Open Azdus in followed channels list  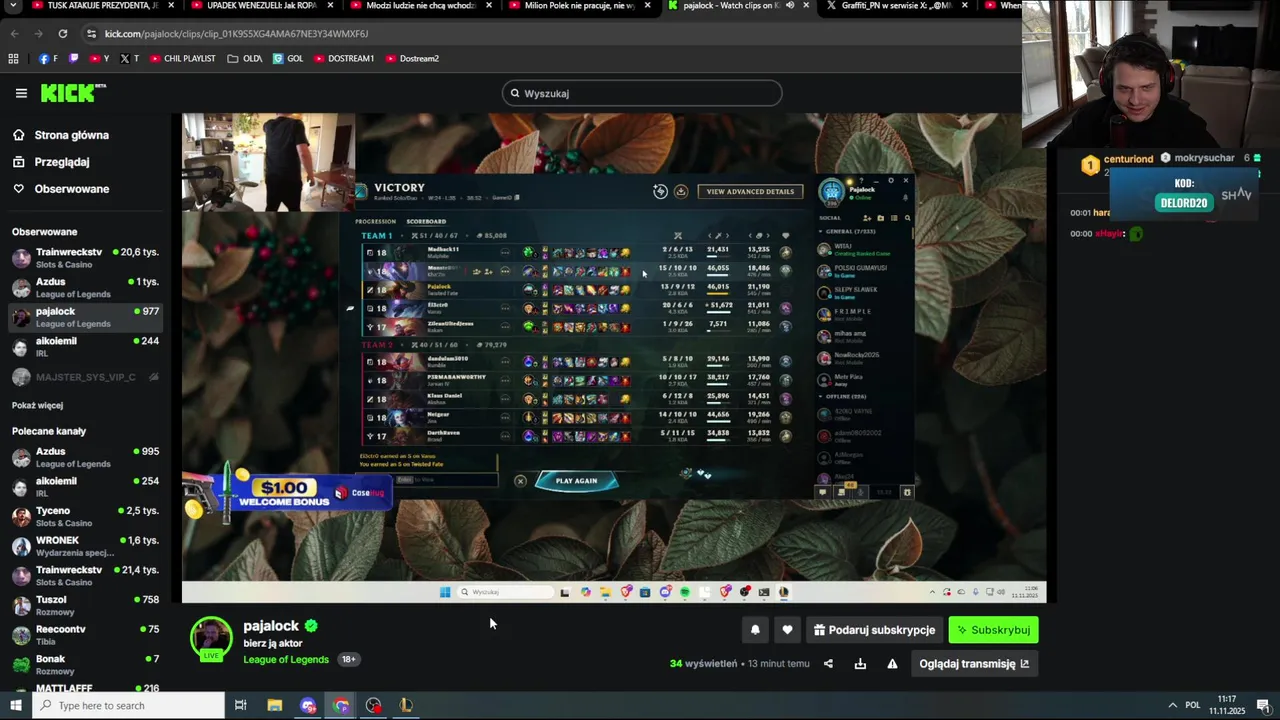tap(86, 287)
